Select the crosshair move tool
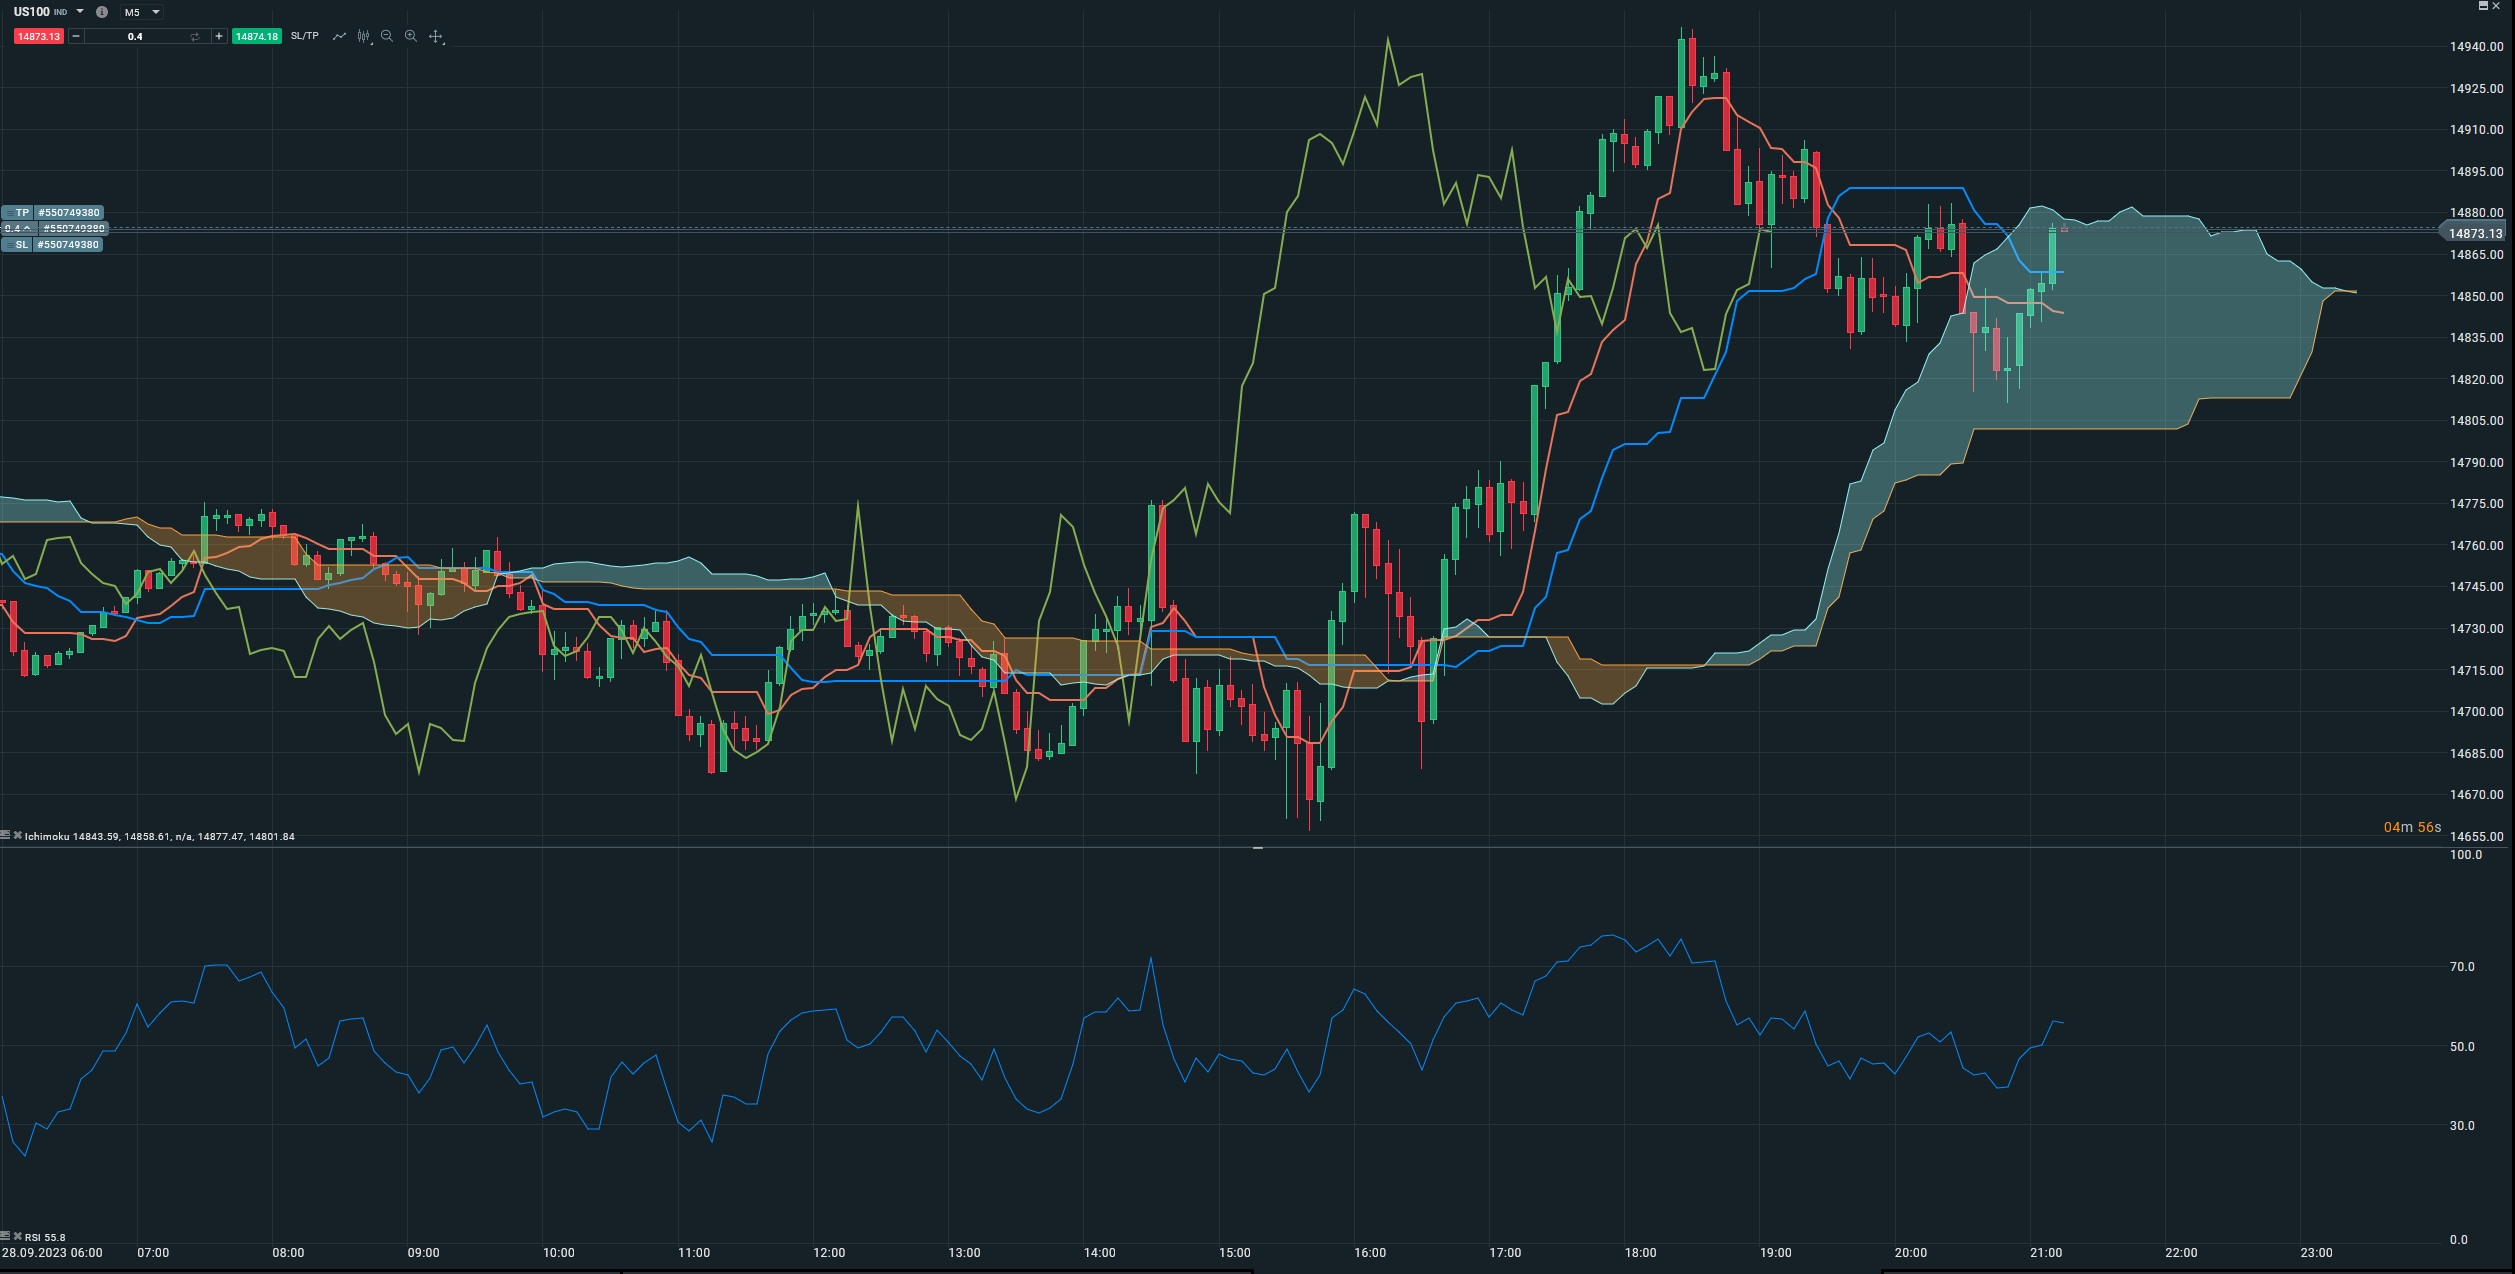Viewport: 2515px width, 1274px height. point(435,36)
